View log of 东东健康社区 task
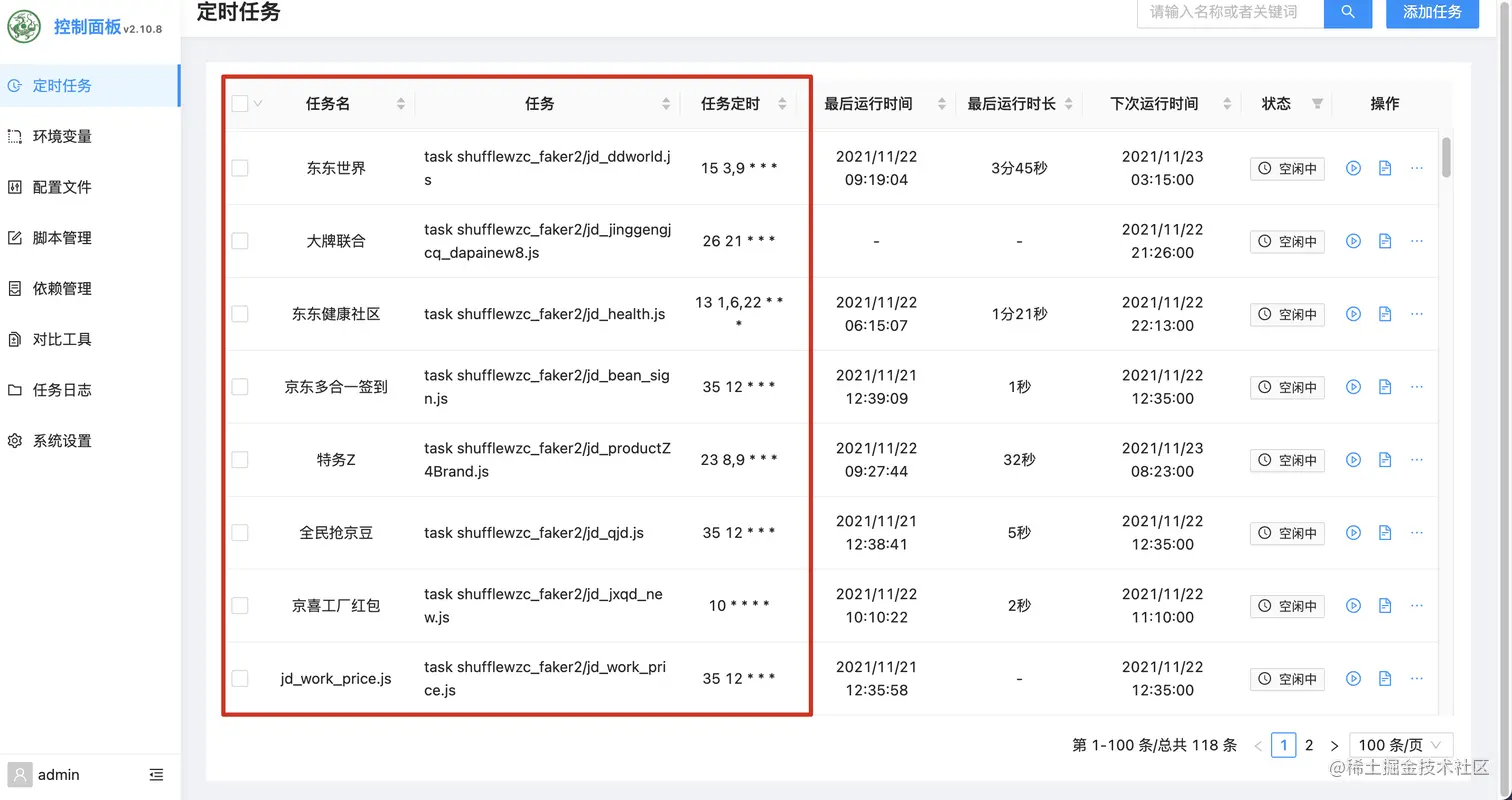This screenshot has width=1512, height=800. (x=1385, y=314)
